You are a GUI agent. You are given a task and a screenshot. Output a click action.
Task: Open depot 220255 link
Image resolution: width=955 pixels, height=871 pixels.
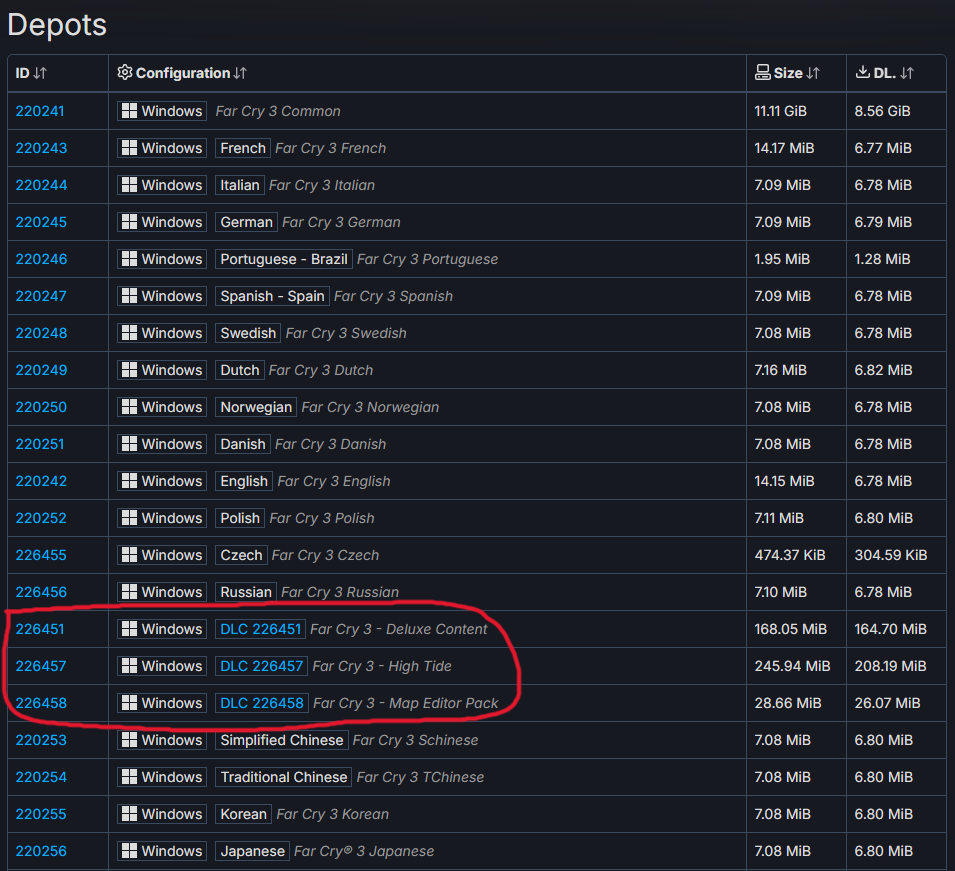41,814
